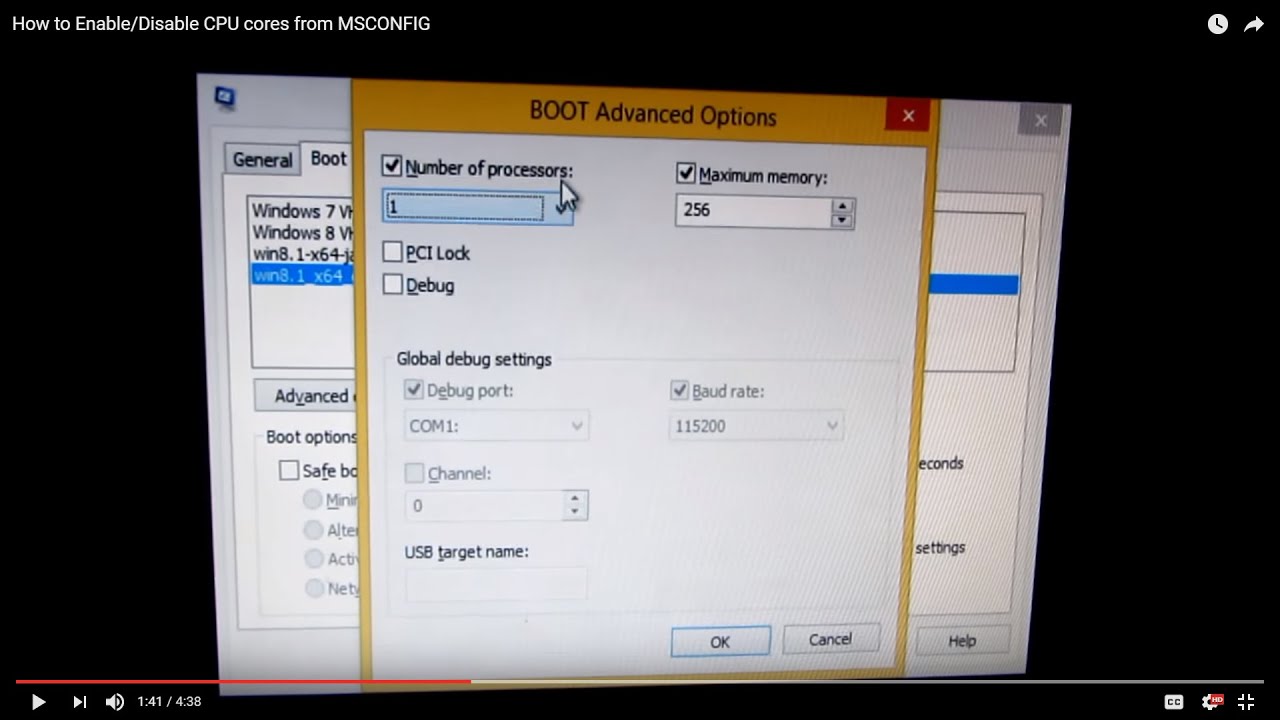
Task: Confirm with OK button
Action: (720, 642)
